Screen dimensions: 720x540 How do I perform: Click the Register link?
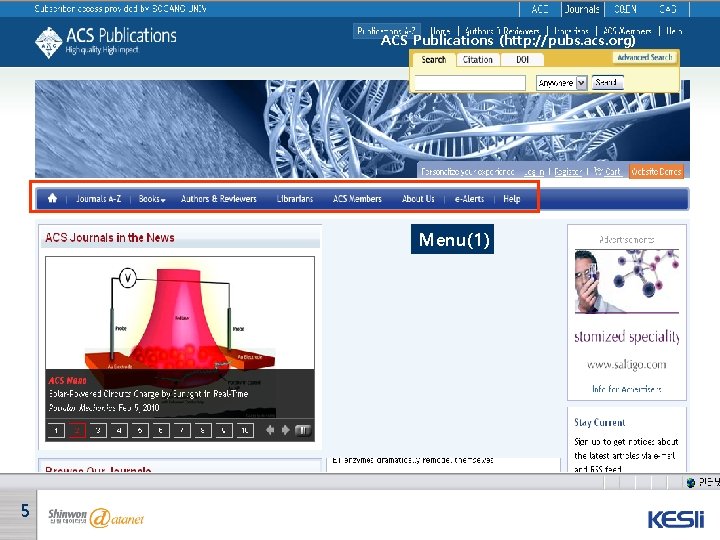click(568, 172)
